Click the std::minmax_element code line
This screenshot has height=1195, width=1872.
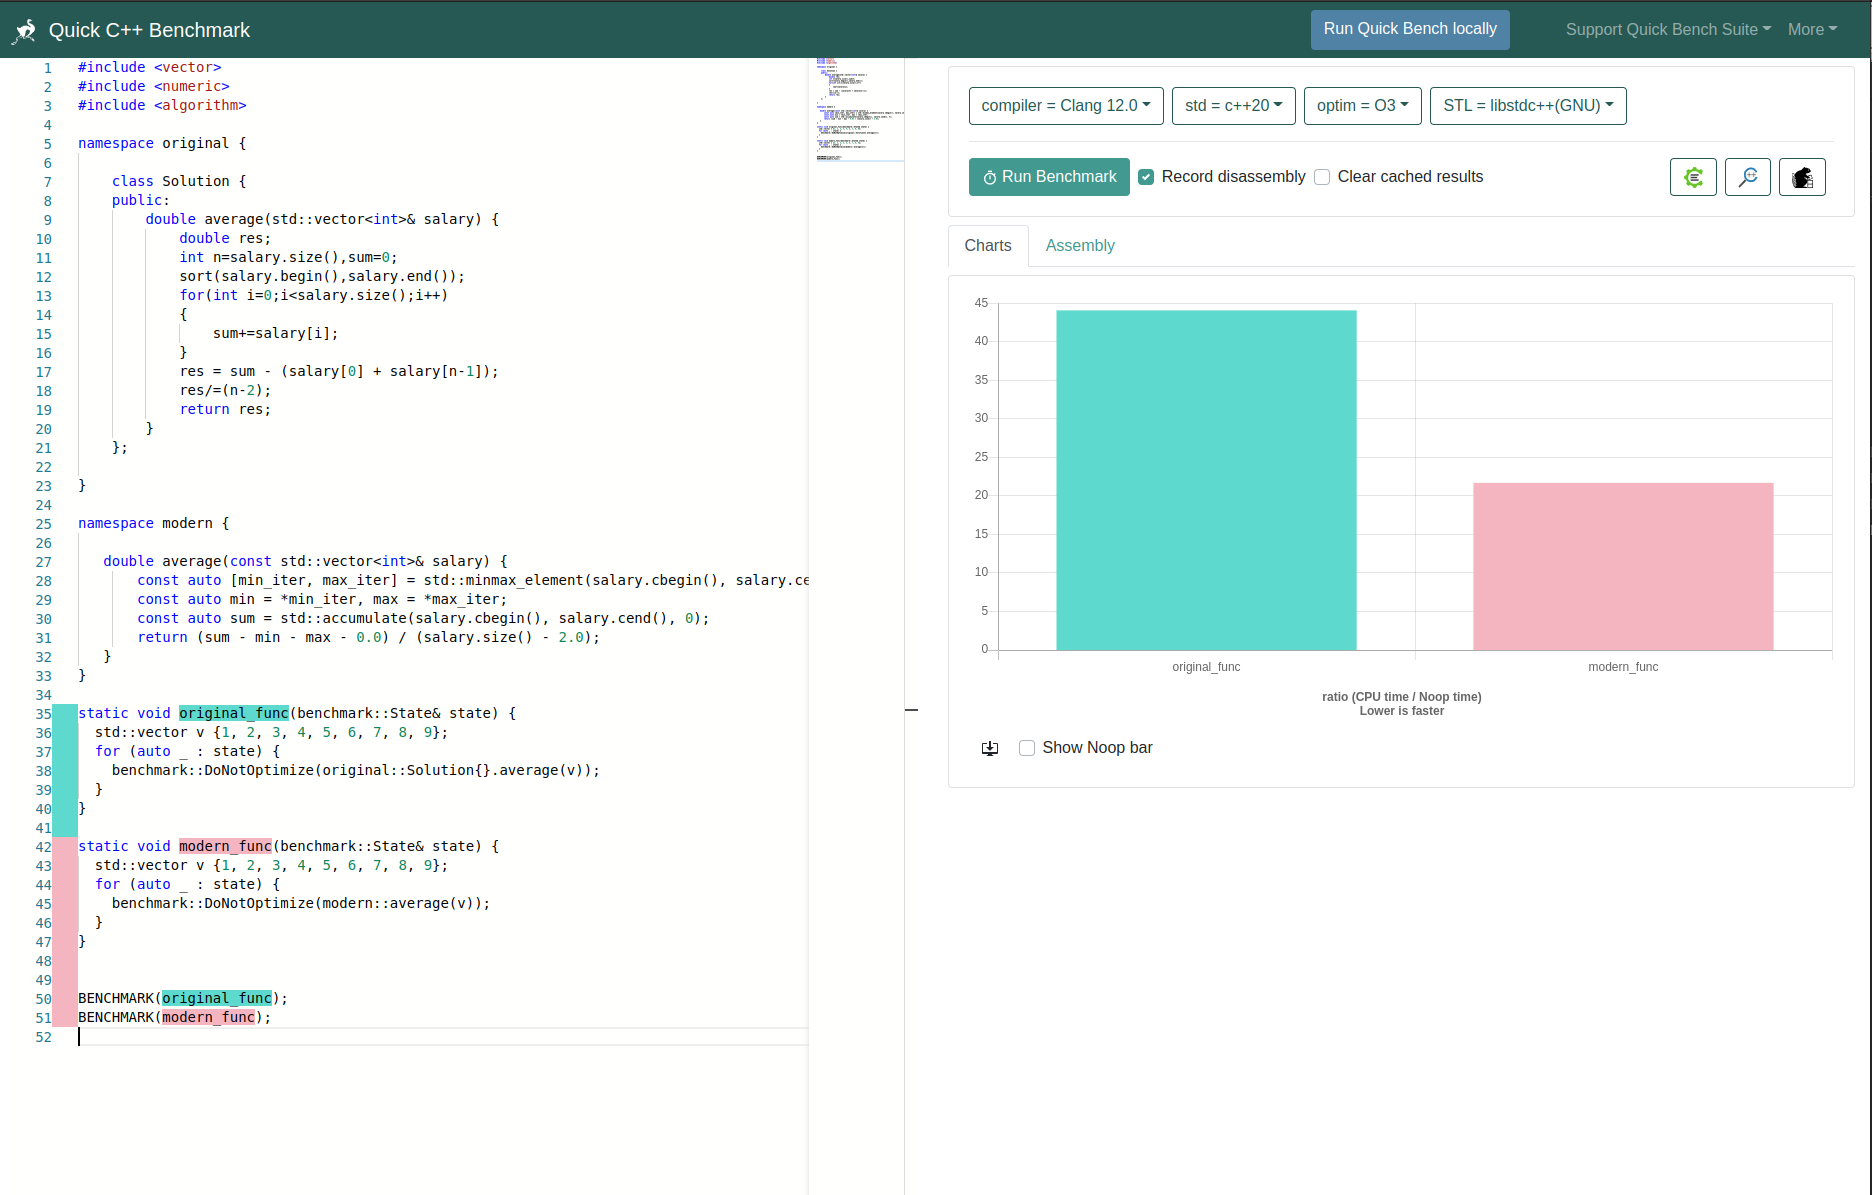[x=473, y=580]
